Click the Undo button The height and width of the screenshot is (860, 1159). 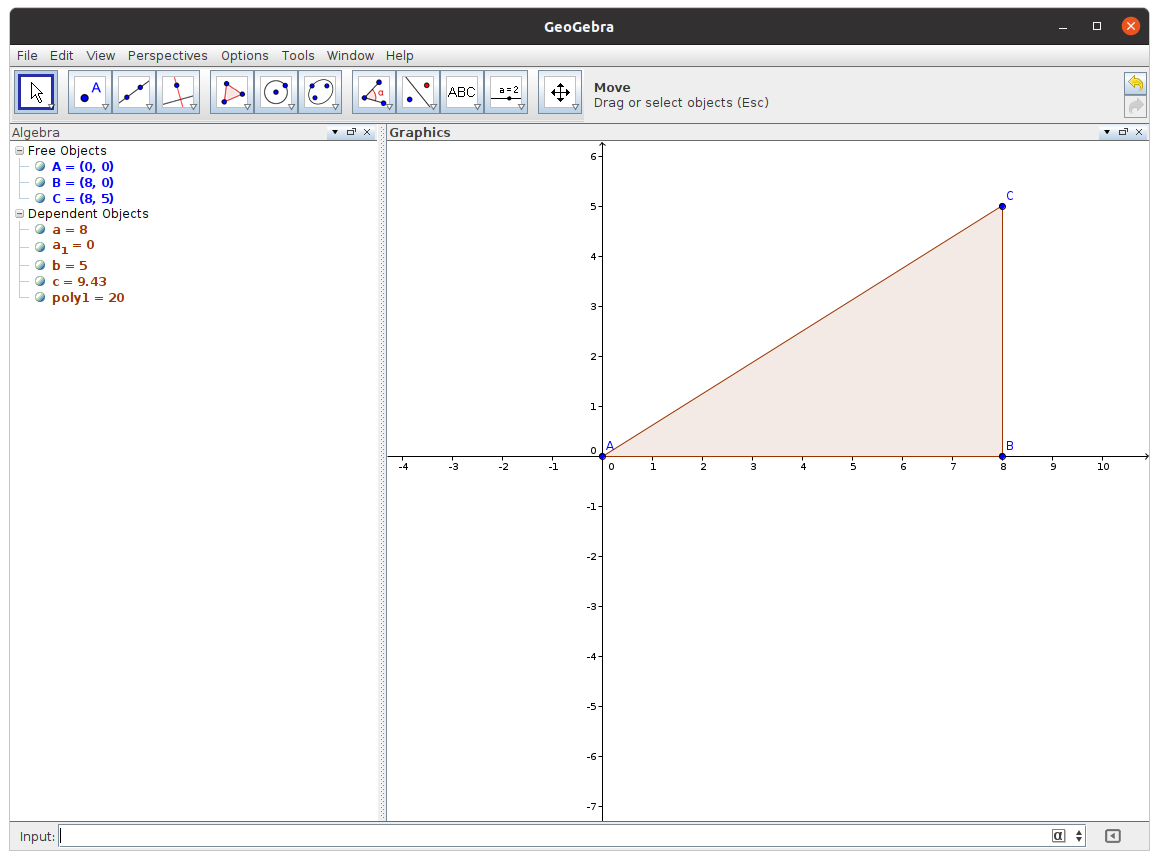(x=1135, y=83)
